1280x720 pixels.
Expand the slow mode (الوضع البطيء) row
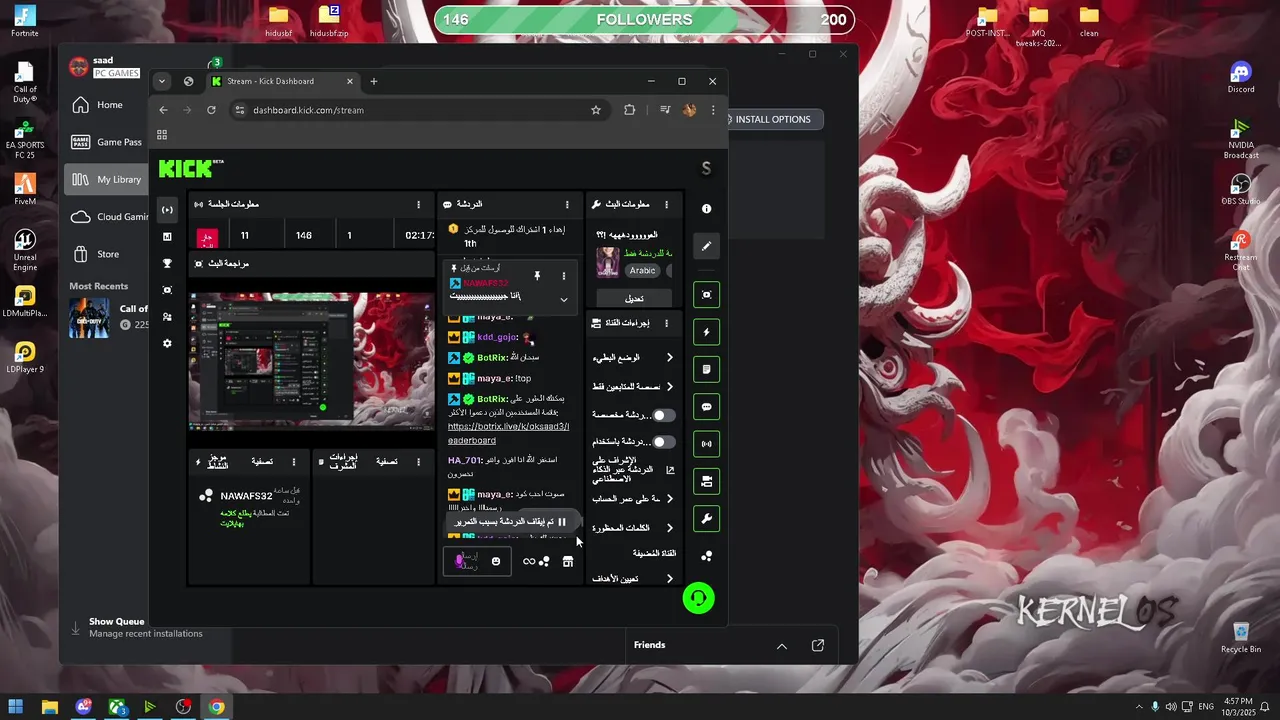click(x=632, y=357)
